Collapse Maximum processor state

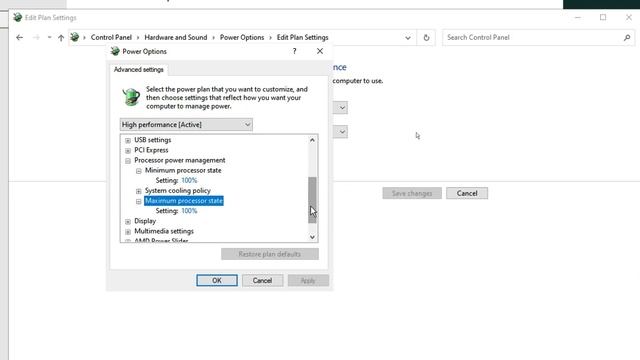click(138, 201)
